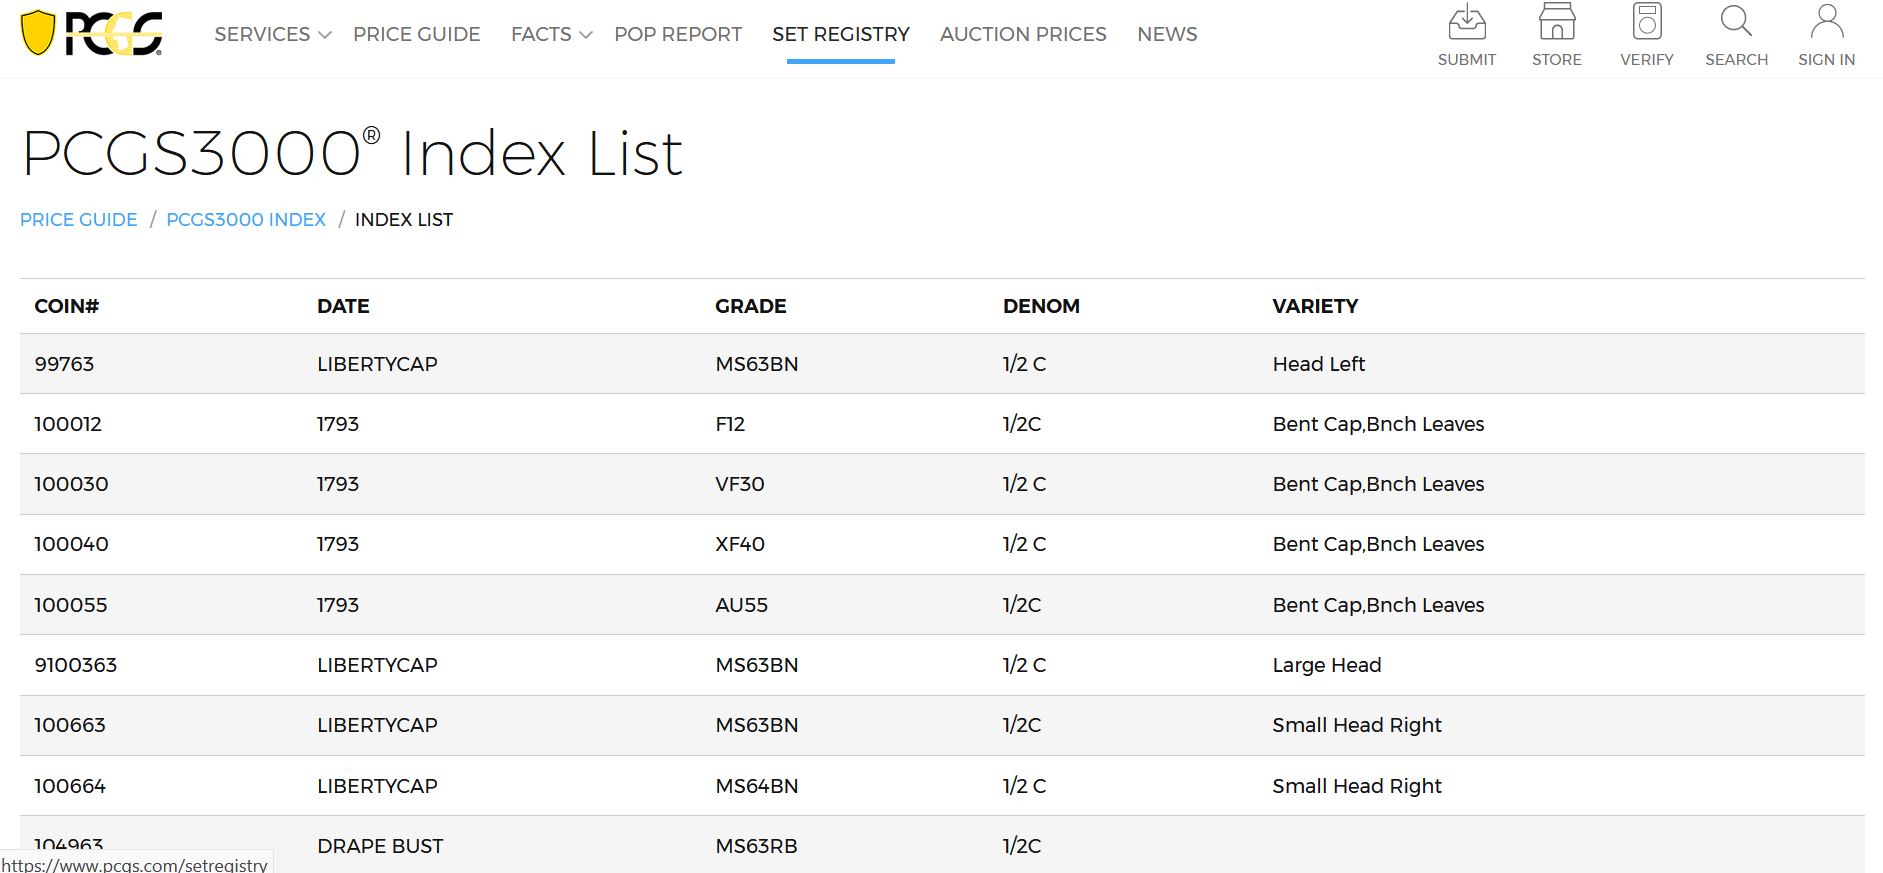Click the Verify coin-holder icon
The height and width of the screenshot is (873, 1883).
(x=1646, y=22)
